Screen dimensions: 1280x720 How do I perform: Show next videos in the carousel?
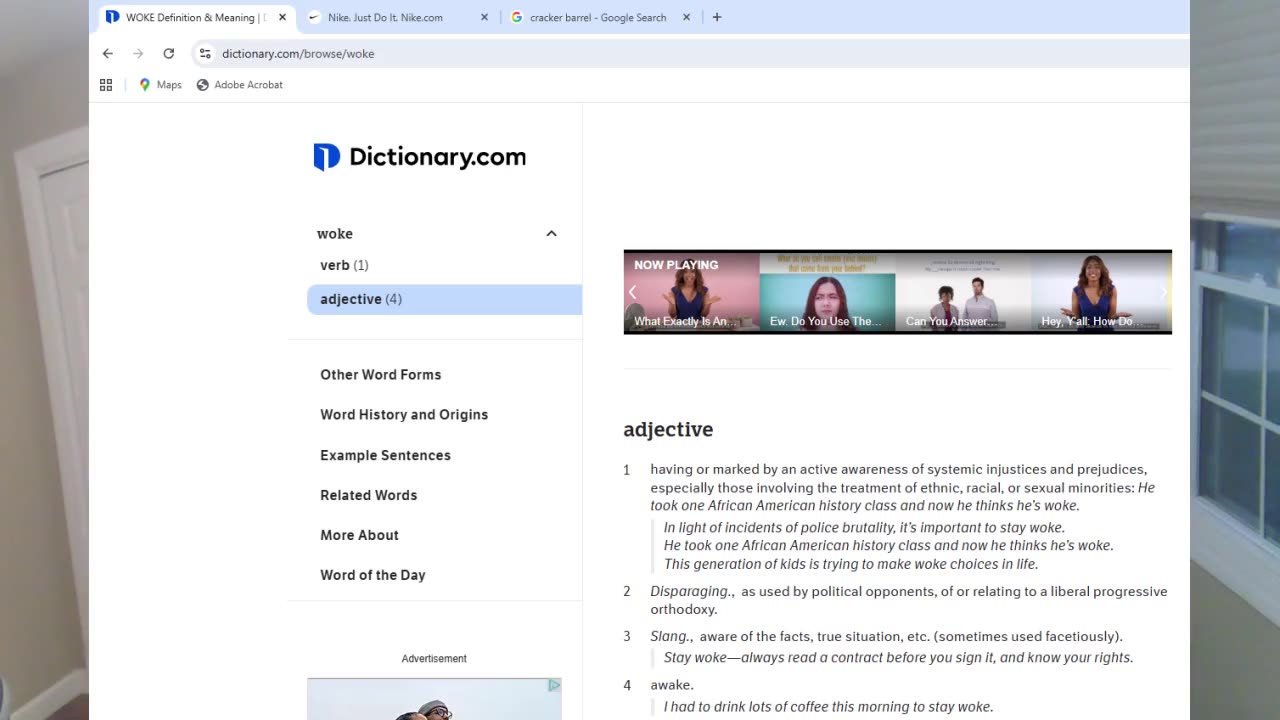(1162, 292)
